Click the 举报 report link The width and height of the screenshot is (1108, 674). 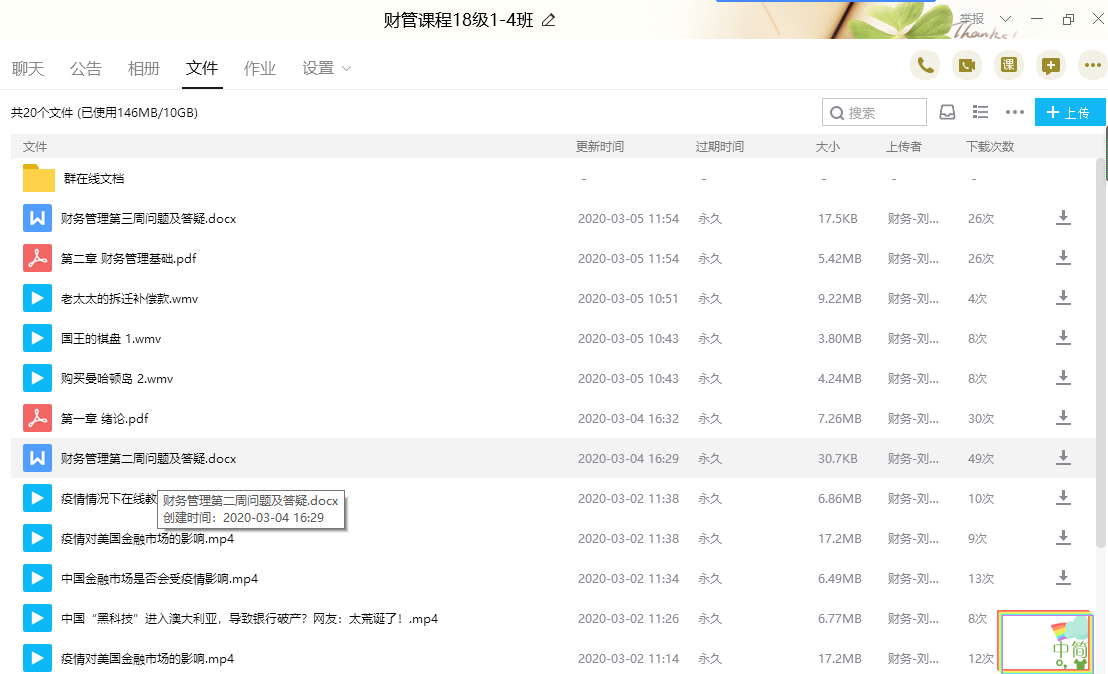(x=972, y=18)
